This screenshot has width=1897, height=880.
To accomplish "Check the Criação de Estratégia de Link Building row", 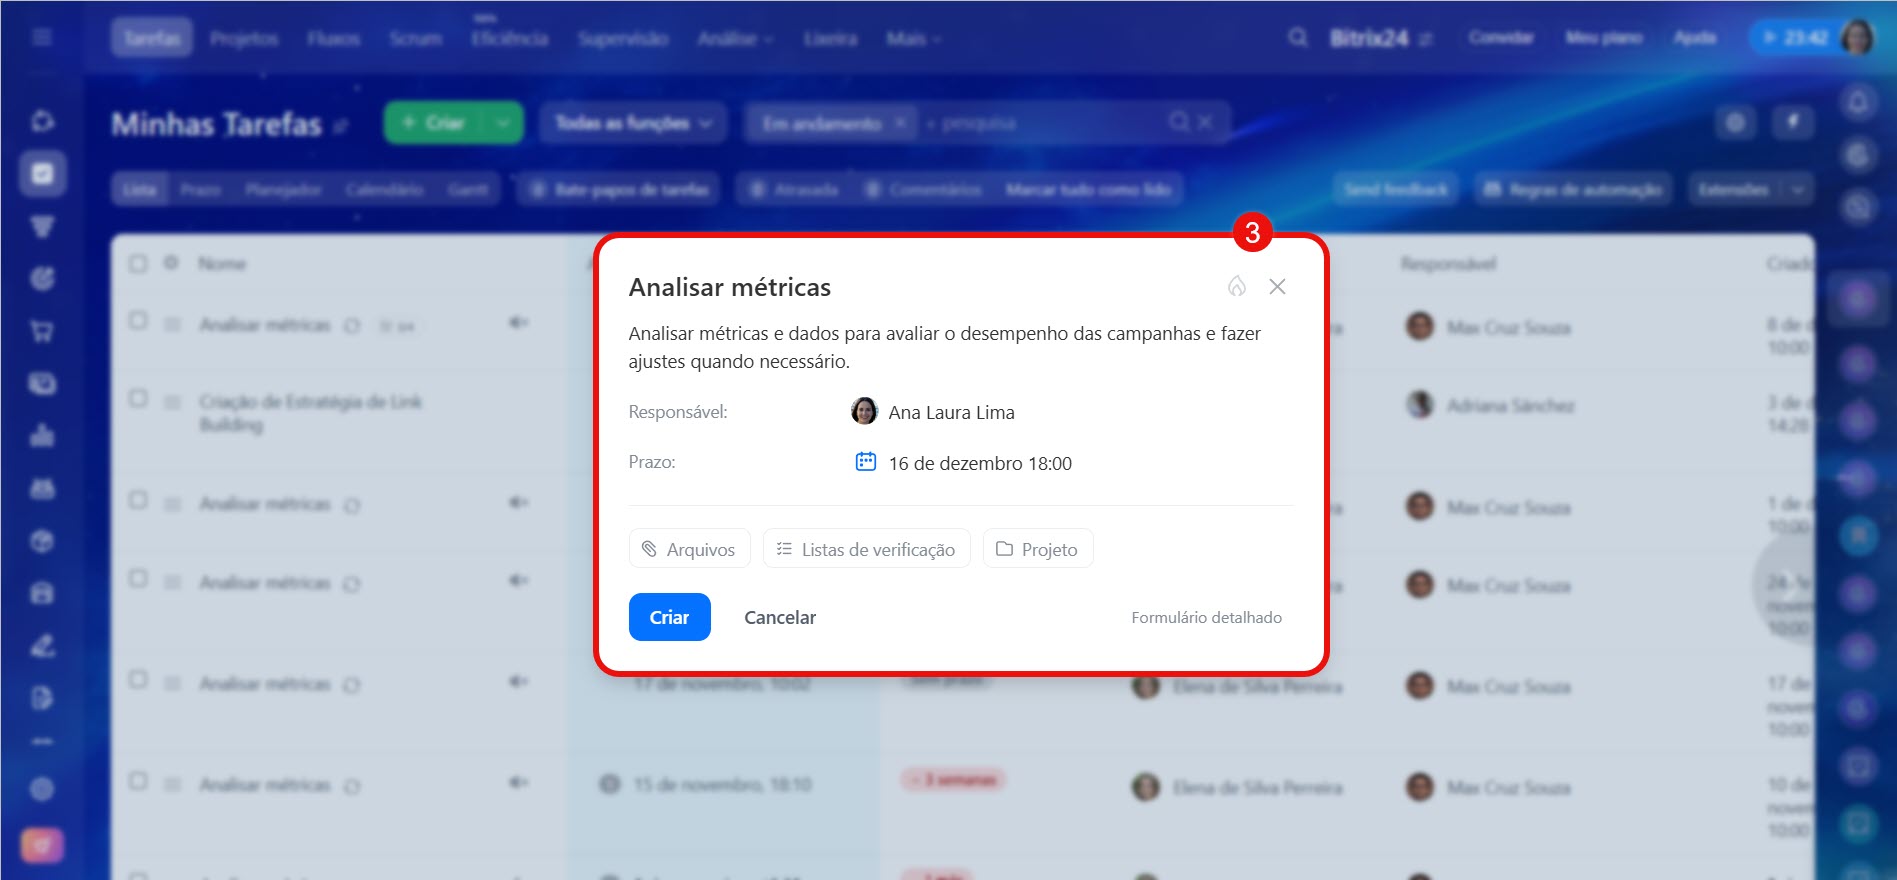I will (x=138, y=399).
